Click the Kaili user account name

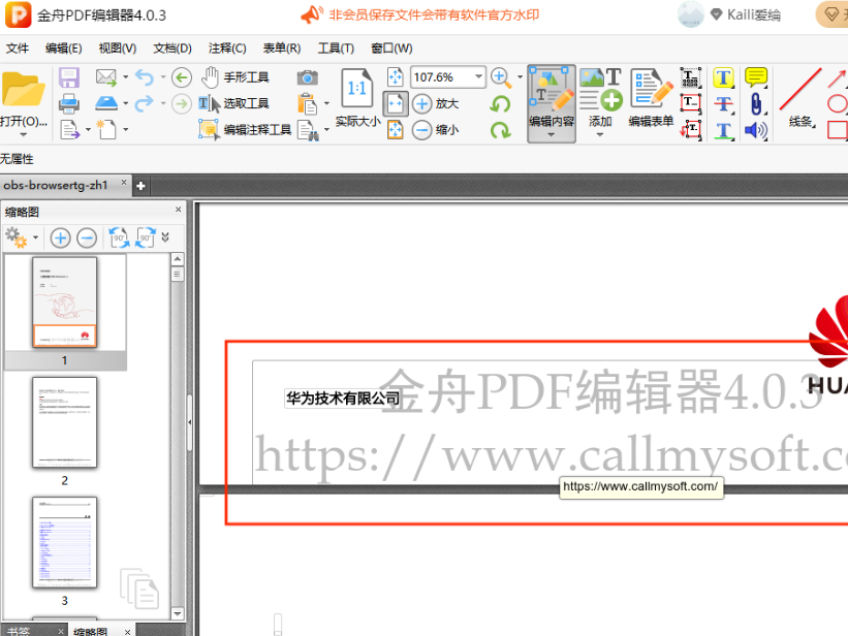(x=753, y=15)
